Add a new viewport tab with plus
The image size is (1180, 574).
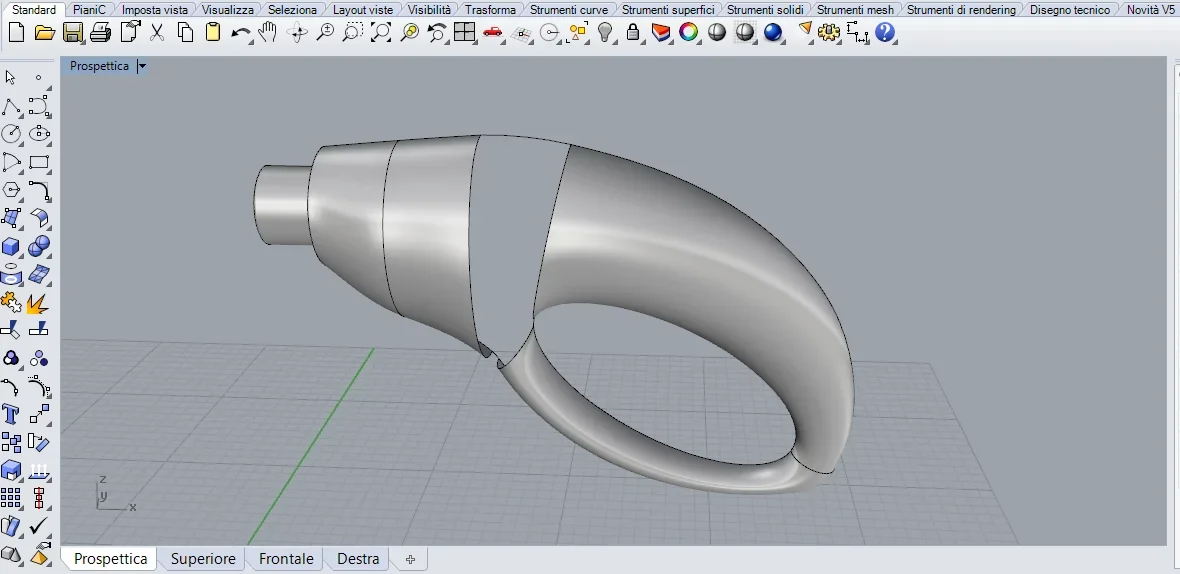click(410, 559)
